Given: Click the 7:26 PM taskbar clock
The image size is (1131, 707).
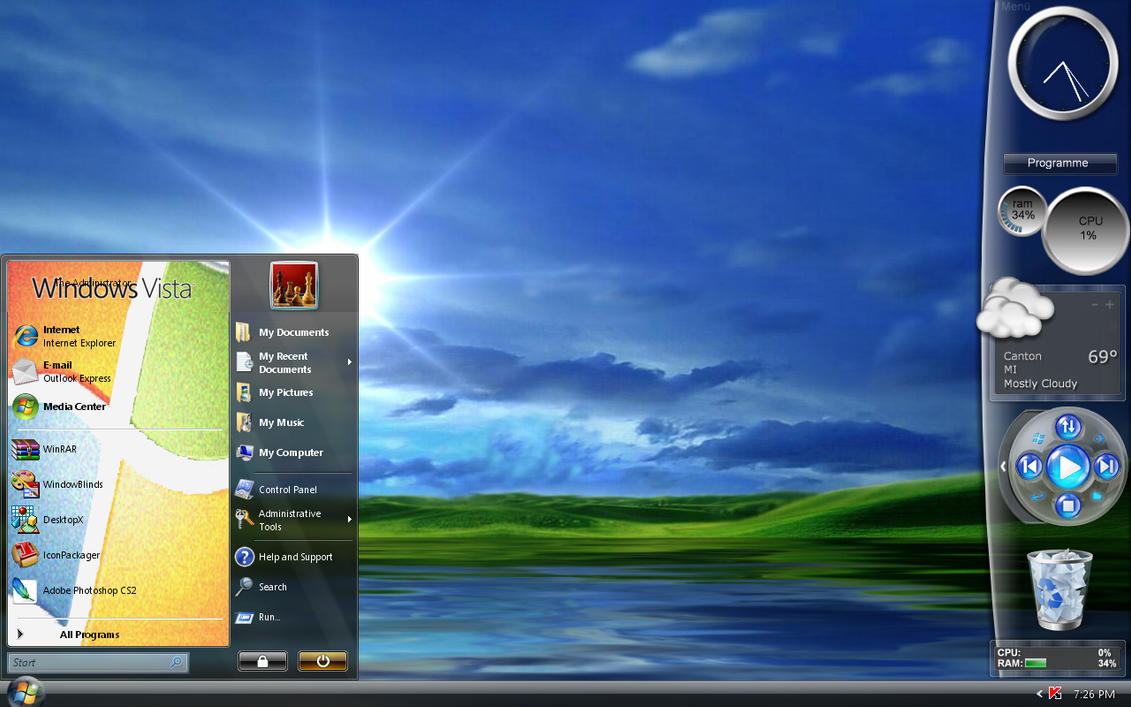Looking at the screenshot, I should (x=1094, y=694).
